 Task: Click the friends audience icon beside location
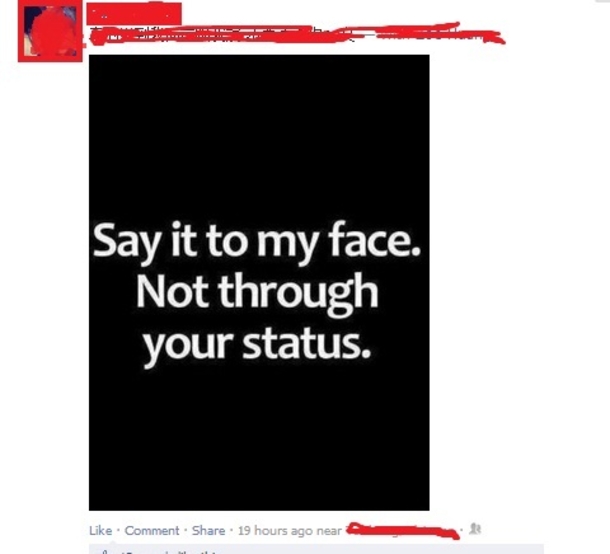click(475, 529)
